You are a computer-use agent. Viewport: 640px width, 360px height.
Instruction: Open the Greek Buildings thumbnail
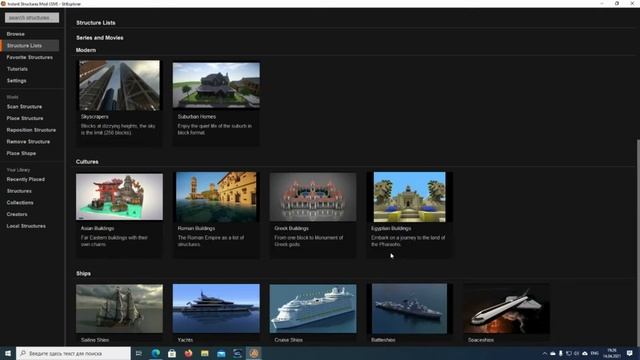coord(313,197)
